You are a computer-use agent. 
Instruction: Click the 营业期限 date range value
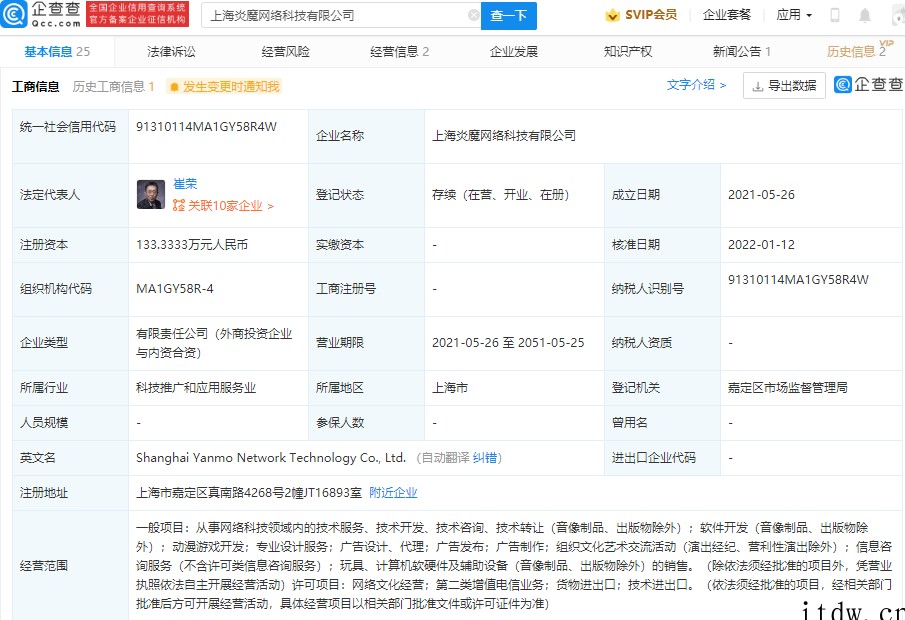coord(508,342)
